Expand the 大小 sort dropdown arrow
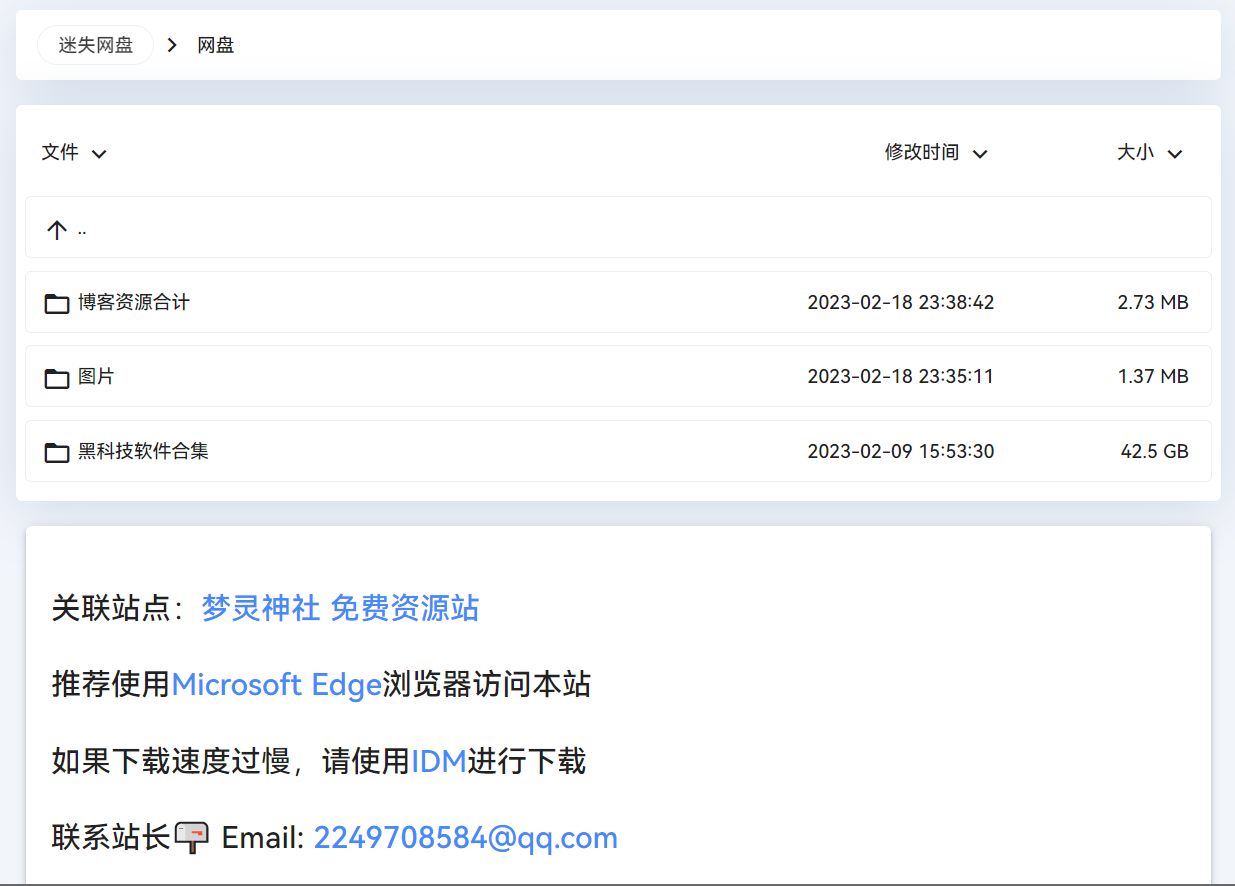 tap(1175, 154)
